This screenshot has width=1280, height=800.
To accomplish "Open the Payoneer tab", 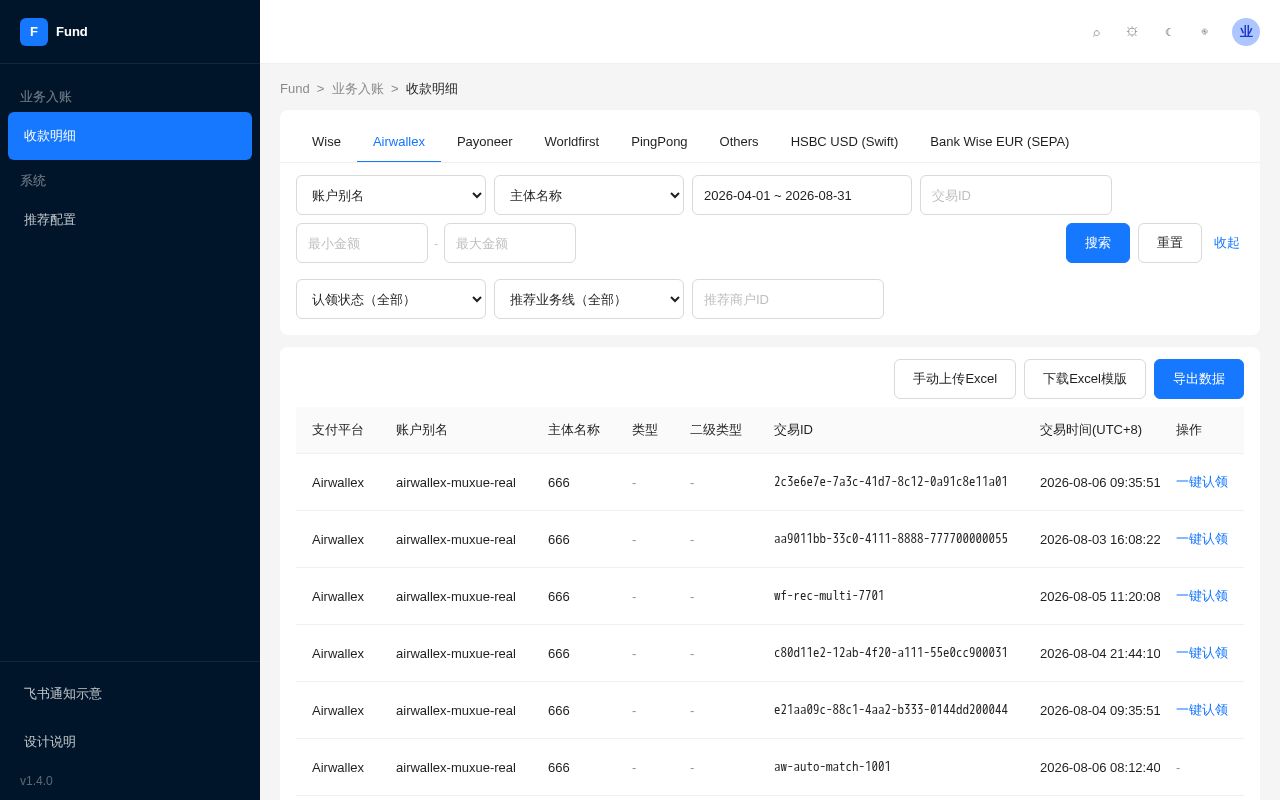I will pyautogui.click(x=485, y=142).
